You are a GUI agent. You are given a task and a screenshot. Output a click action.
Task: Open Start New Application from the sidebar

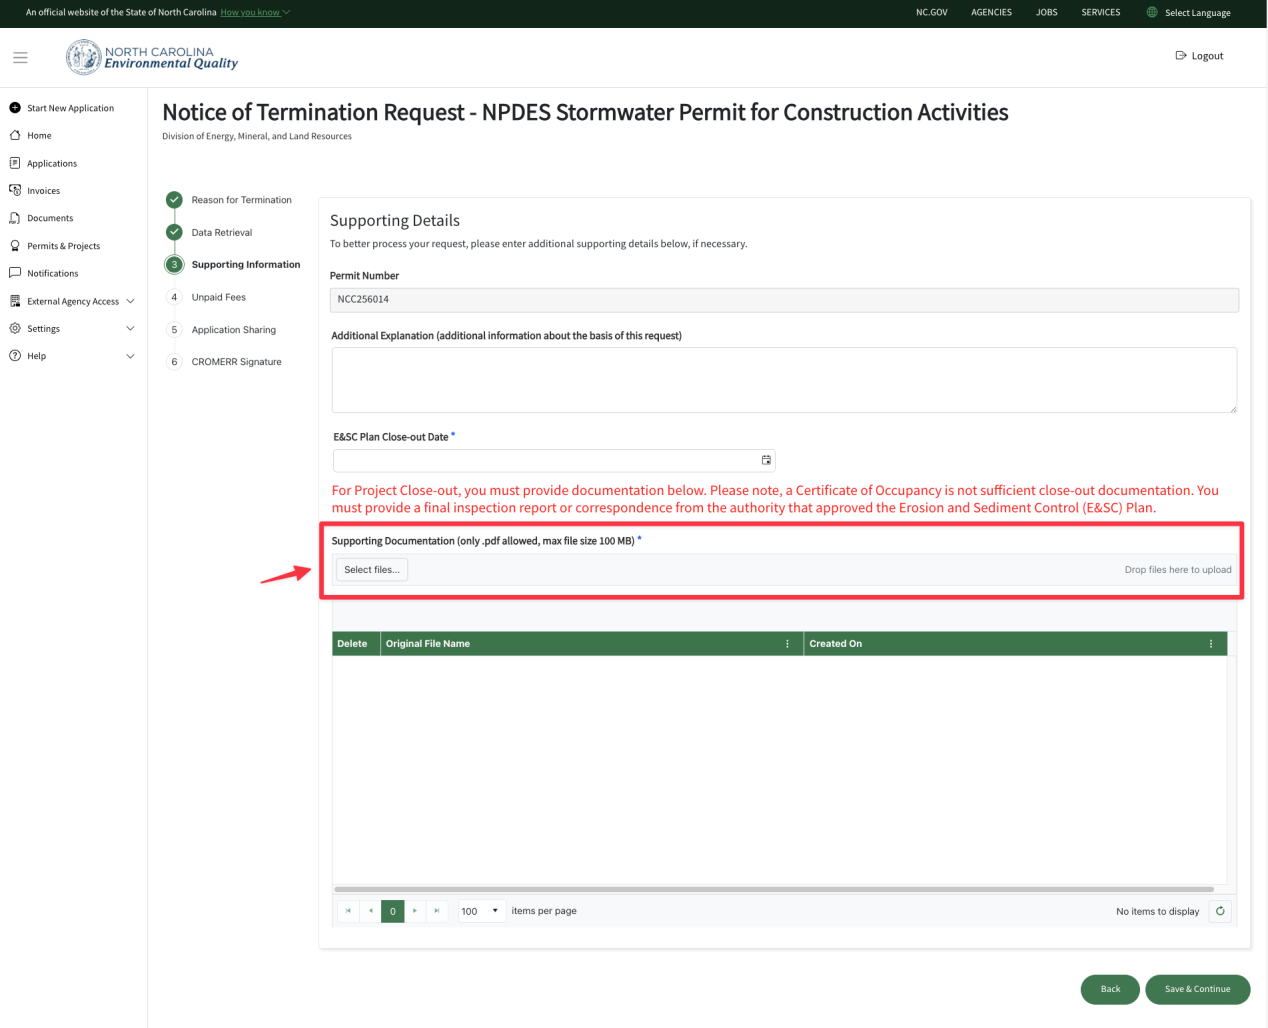point(13,107)
